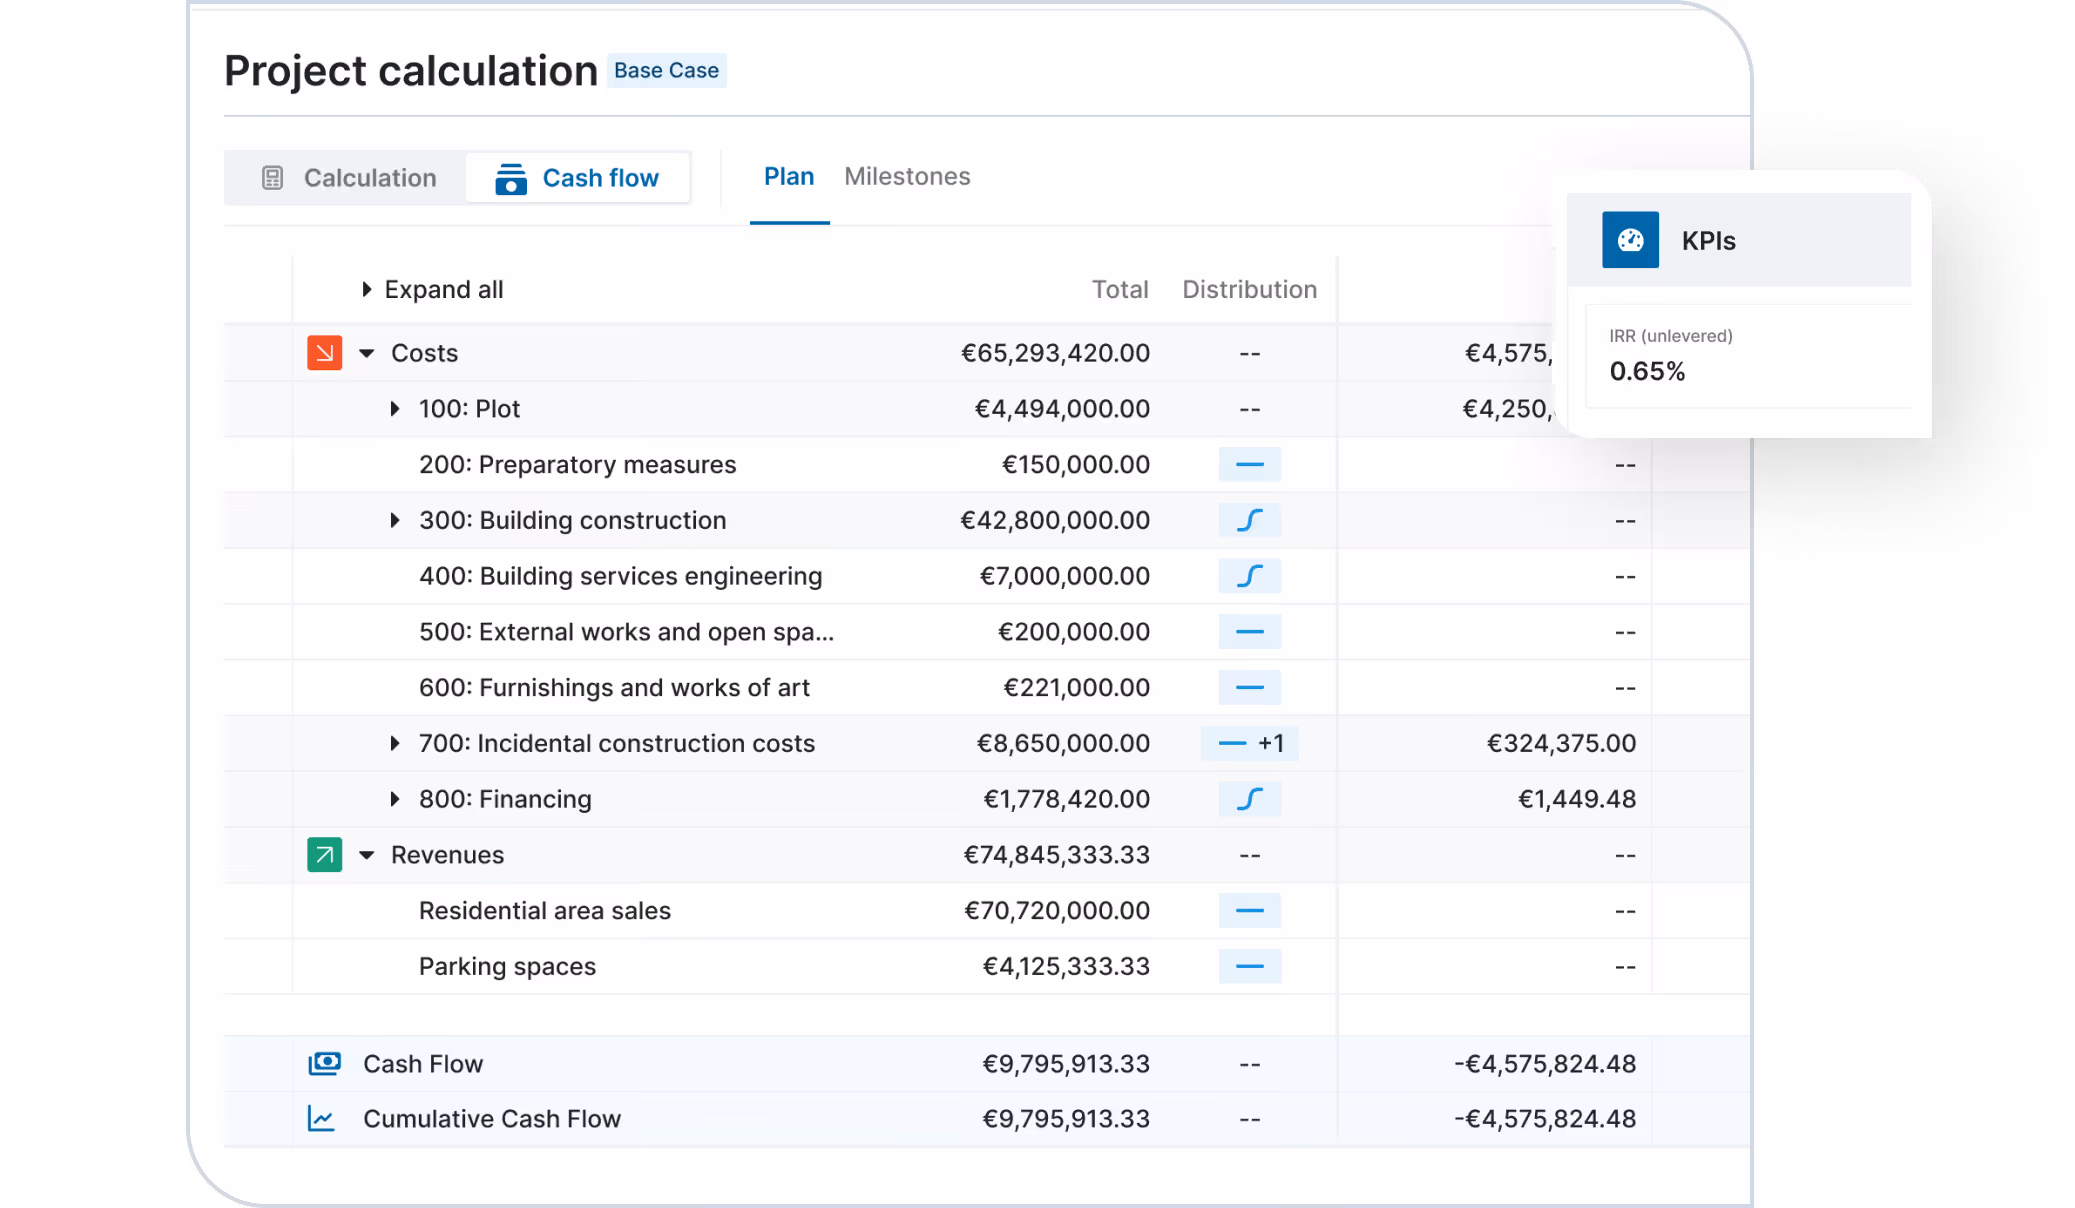This screenshot has width=2075, height=1208.
Task: Click the orange Costs arrow icon
Action: tap(324, 353)
